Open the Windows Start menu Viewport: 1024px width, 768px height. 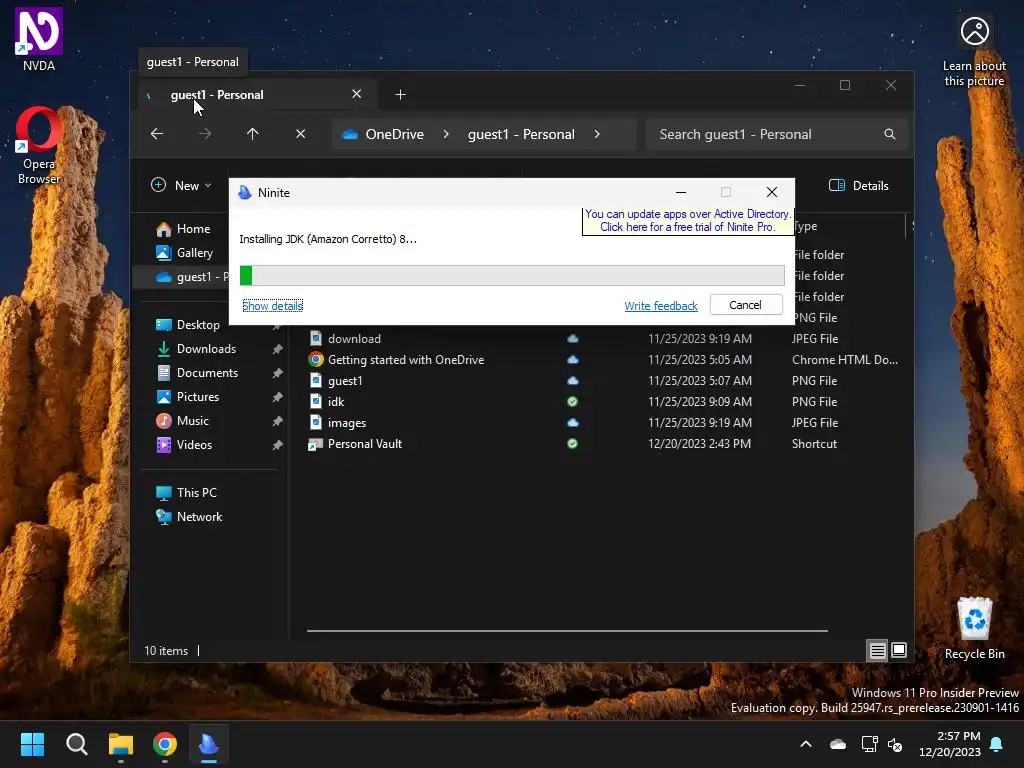pos(32,744)
